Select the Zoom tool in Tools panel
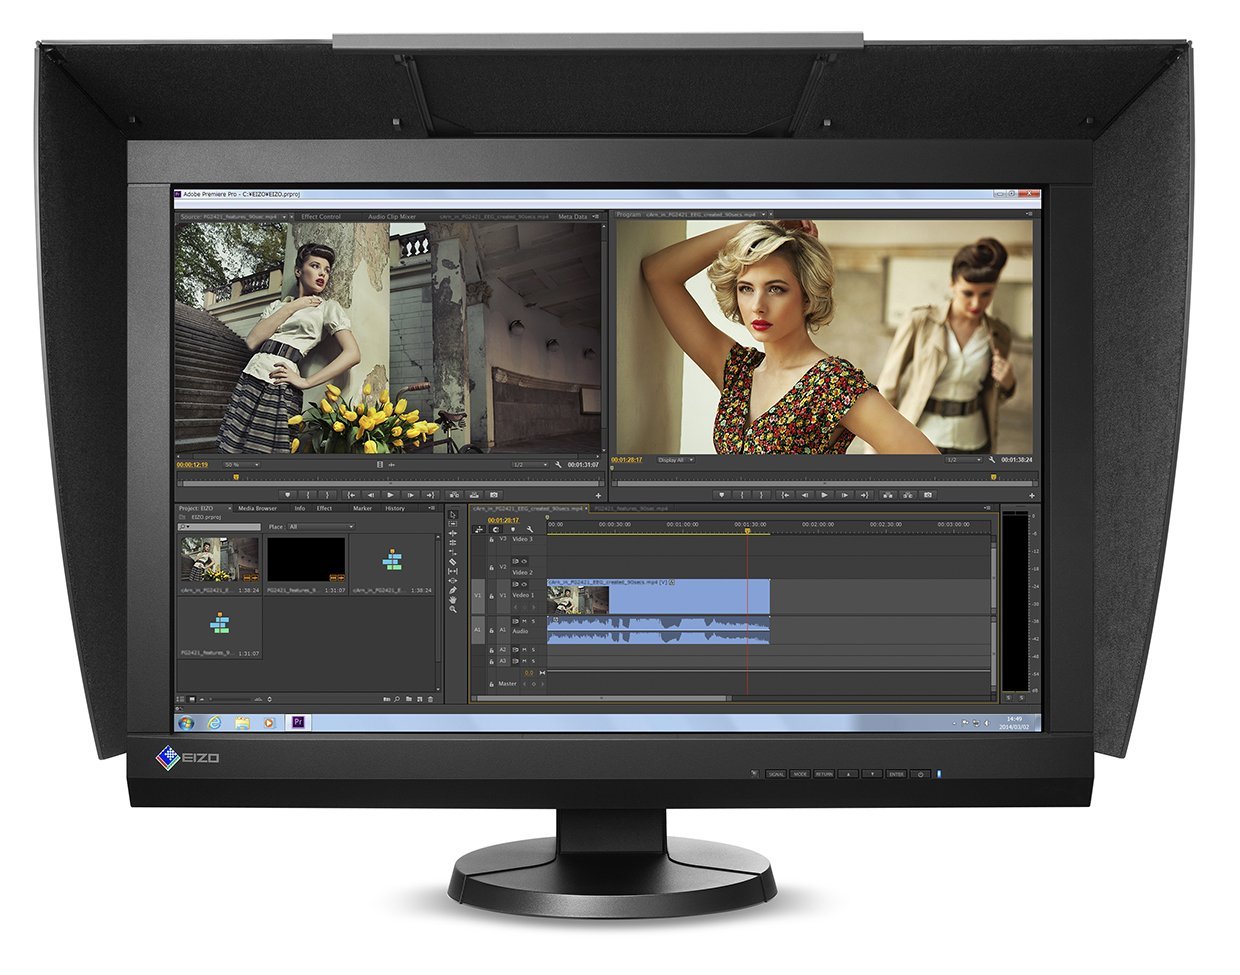 click(453, 609)
